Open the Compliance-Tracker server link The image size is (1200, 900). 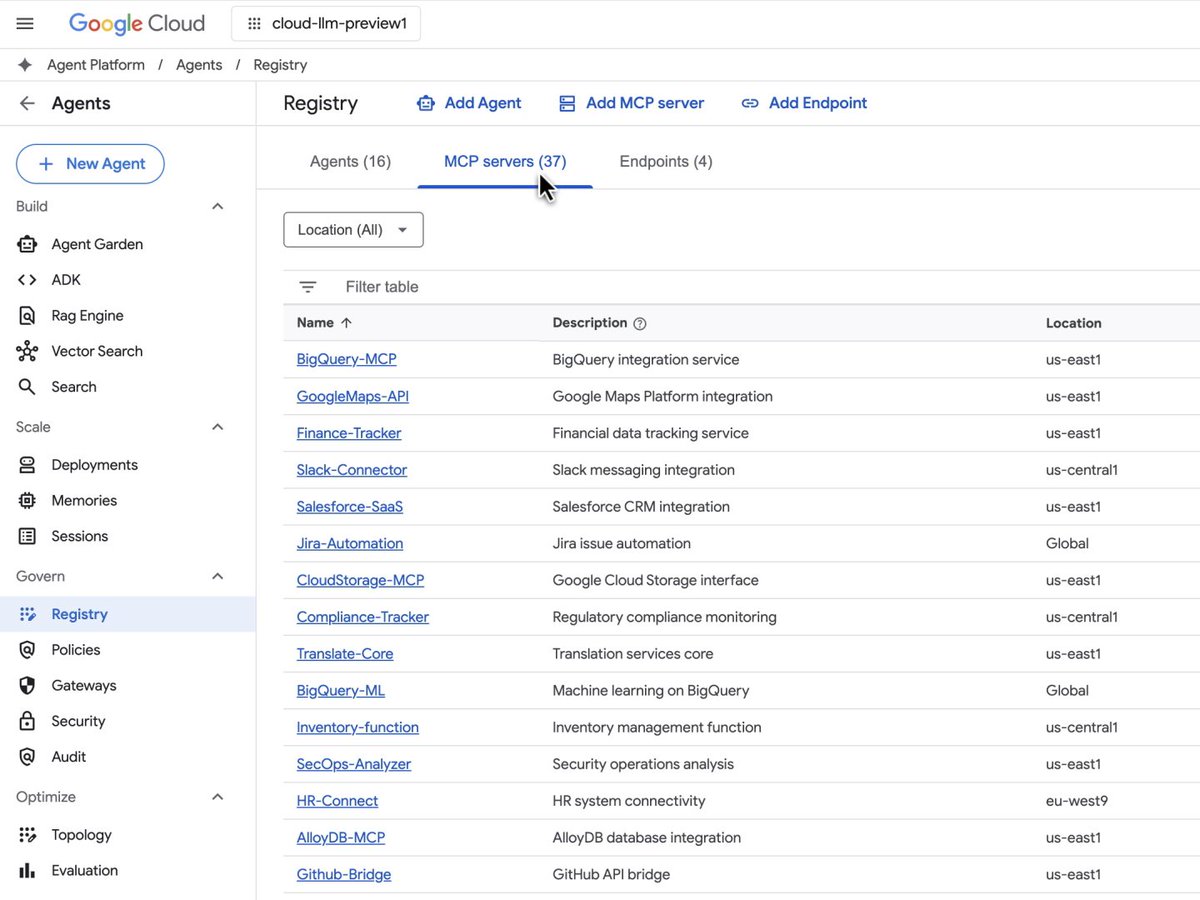[x=363, y=618]
